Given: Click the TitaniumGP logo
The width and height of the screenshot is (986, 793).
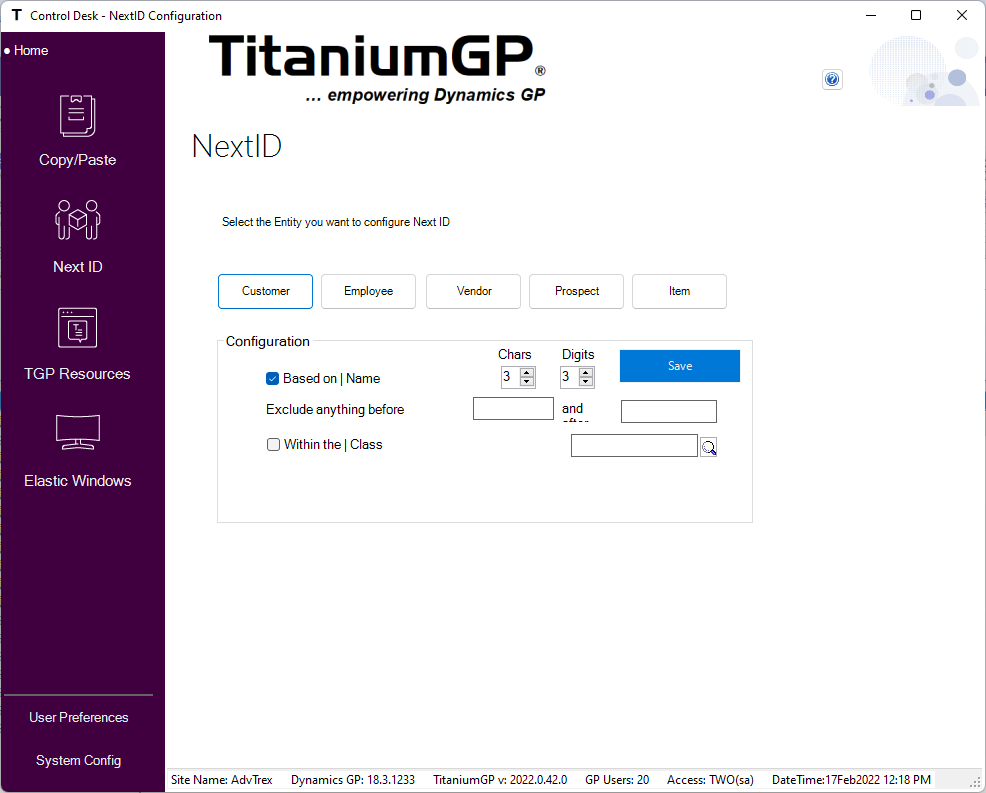Looking at the screenshot, I should [x=377, y=68].
